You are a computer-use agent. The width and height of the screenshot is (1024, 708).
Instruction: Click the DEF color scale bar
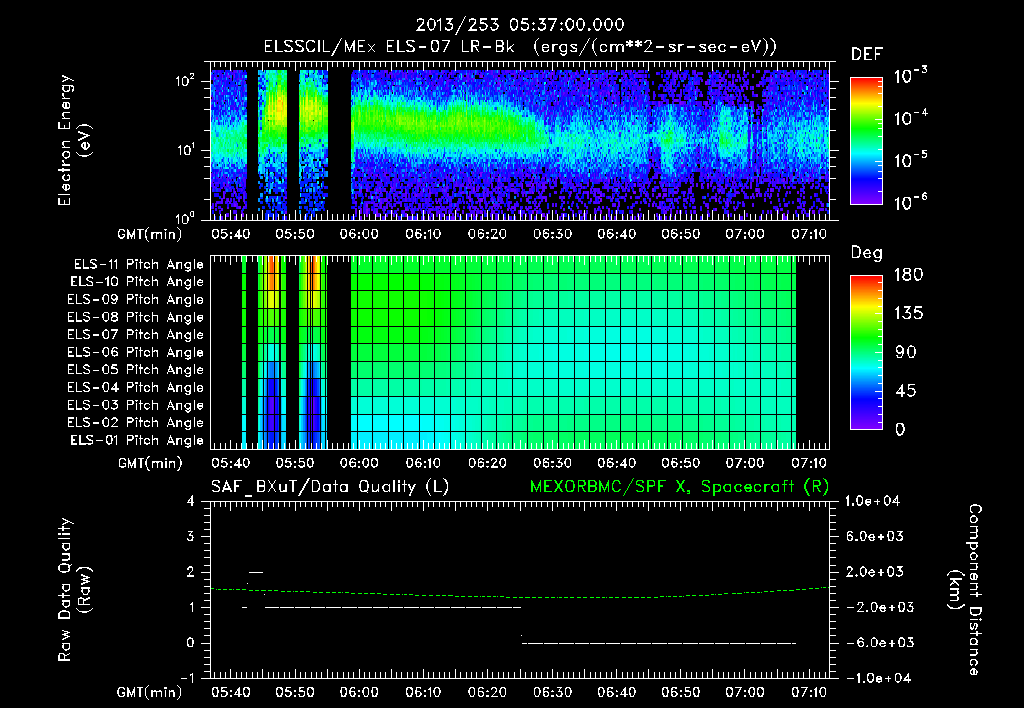click(x=866, y=140)
